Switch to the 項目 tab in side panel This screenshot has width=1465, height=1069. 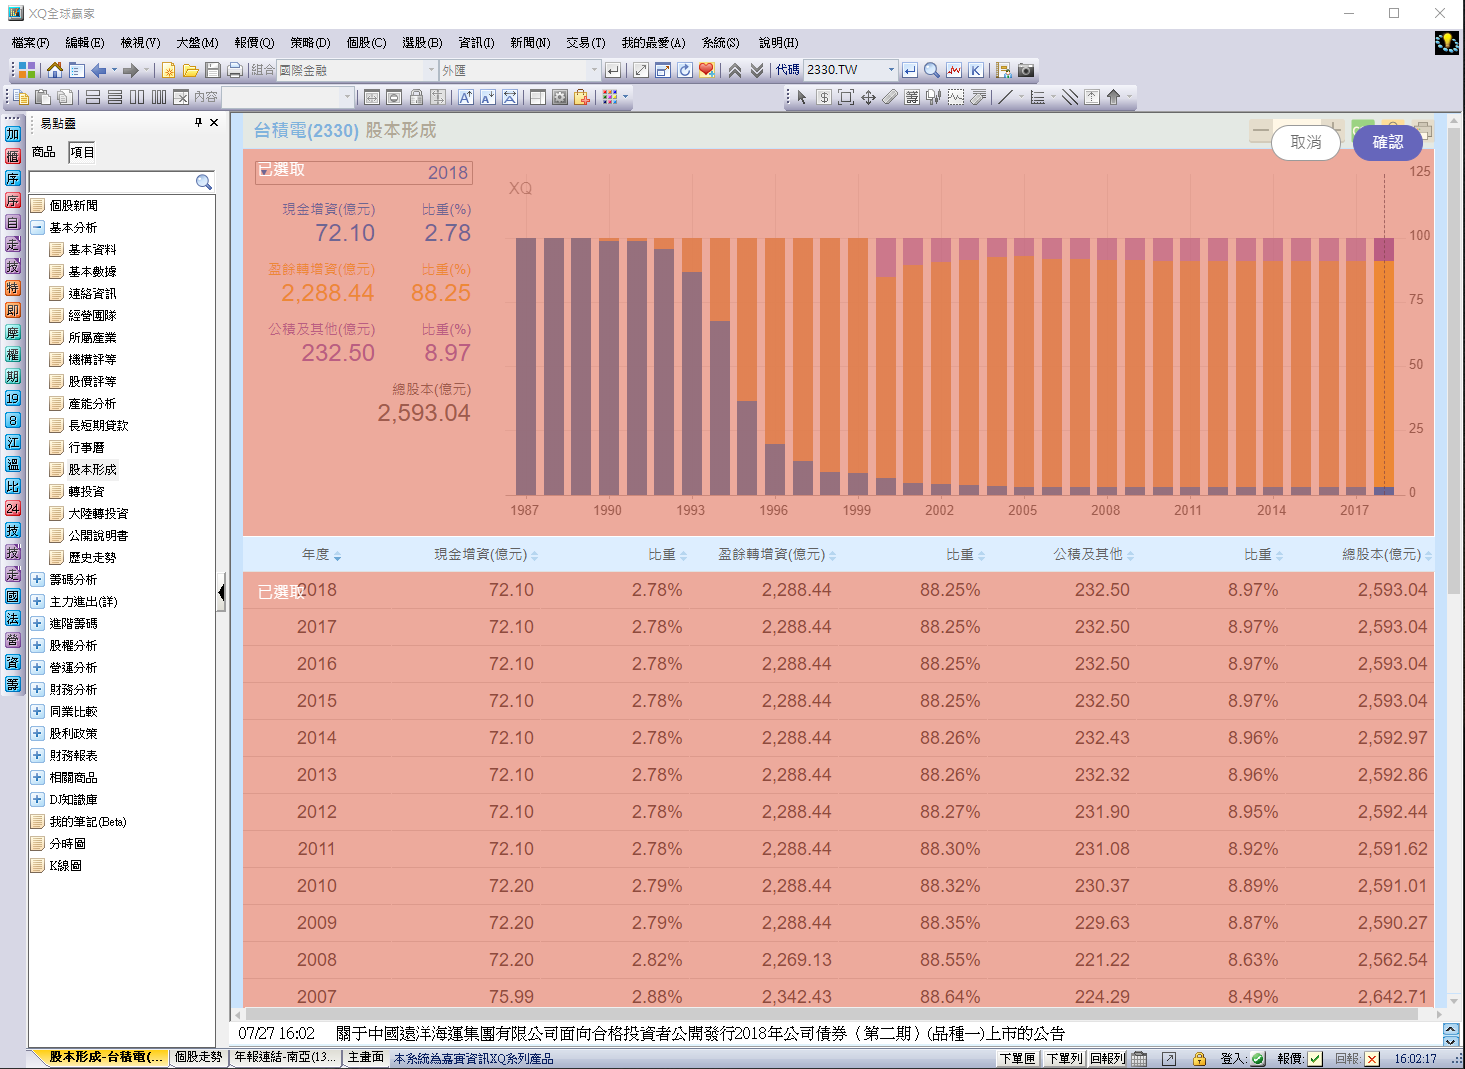click(82, 152)
